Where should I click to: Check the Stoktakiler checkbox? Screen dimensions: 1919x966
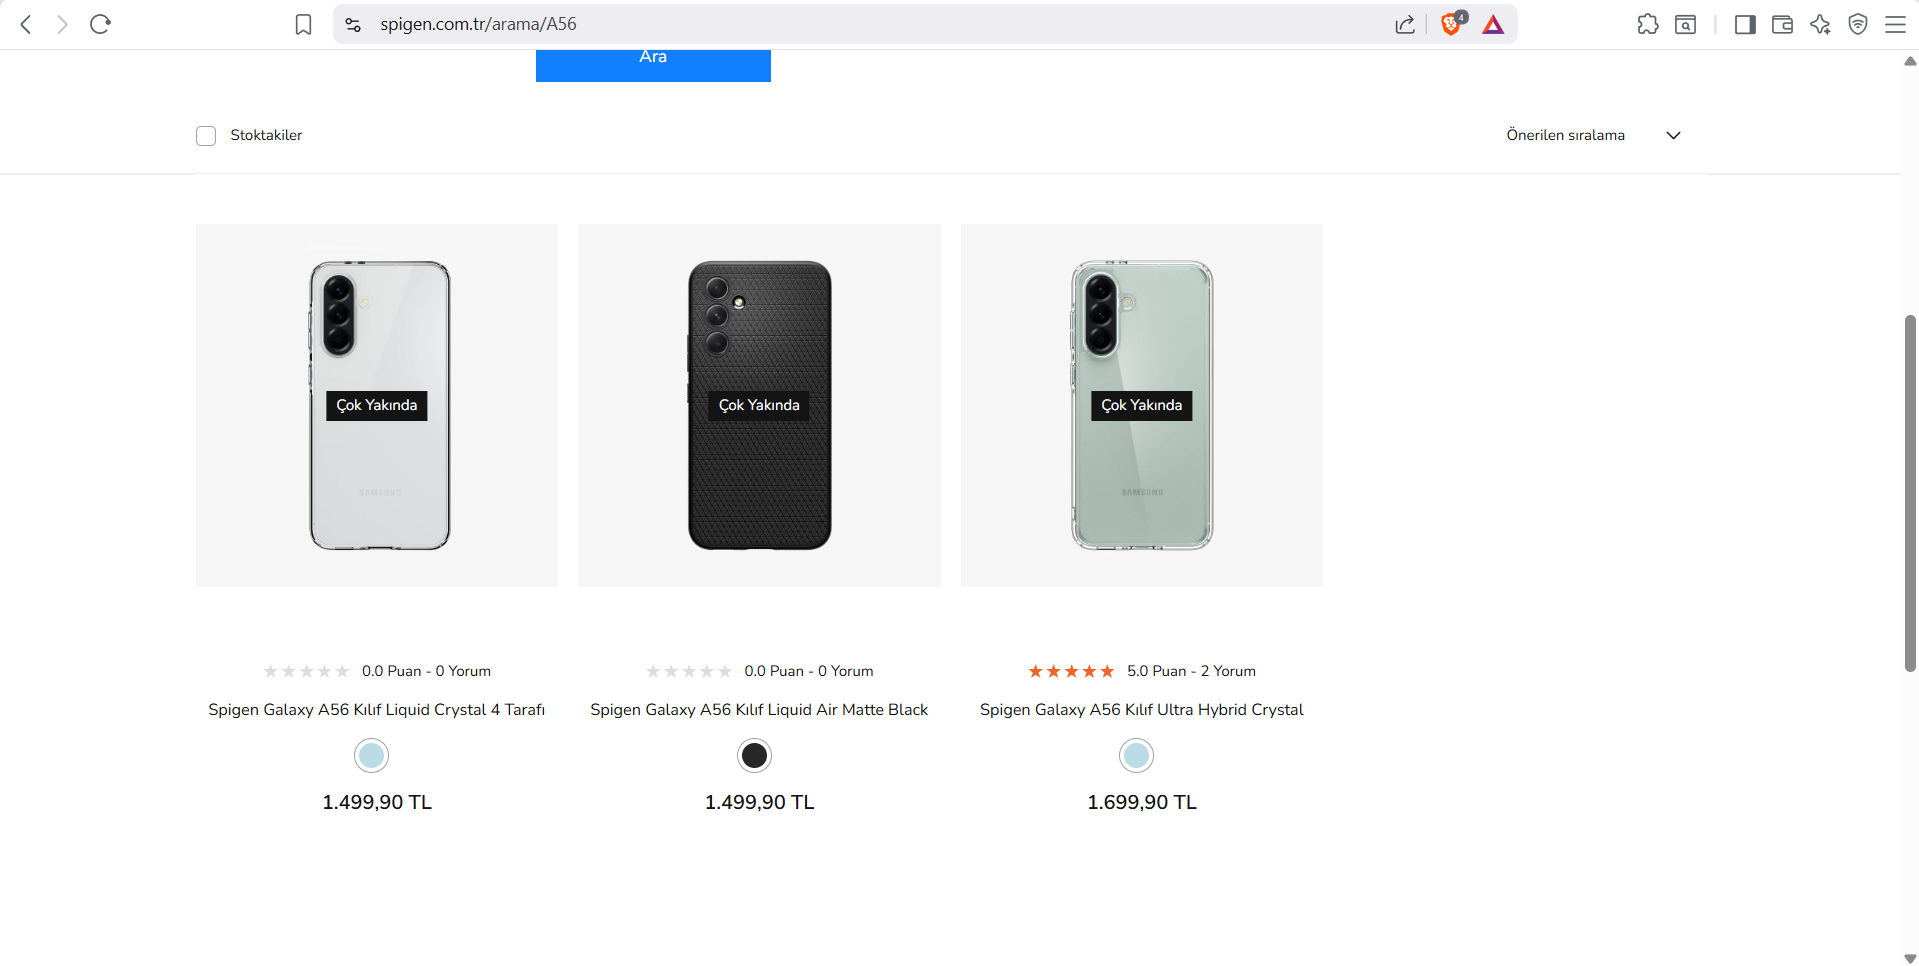coord(206,136)
